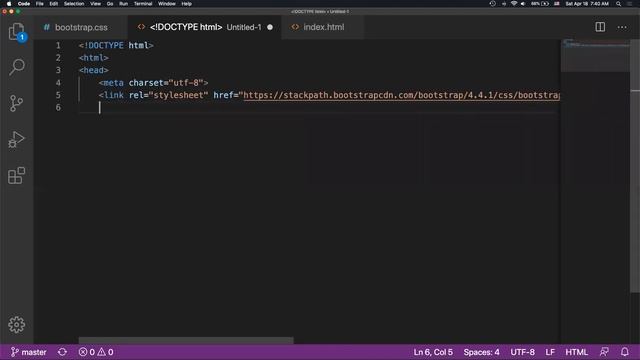Open the Terminal menu
This screenshot has width=640, height=360.
143,4
